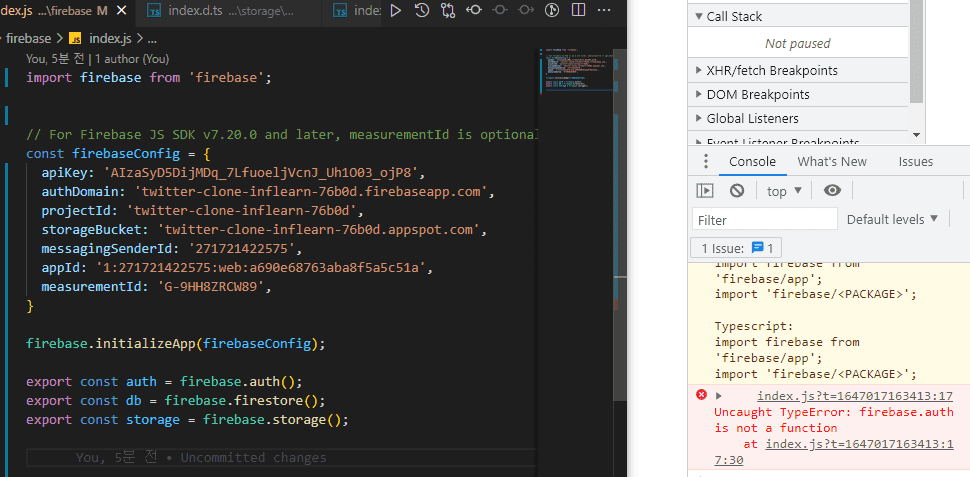Open file history timeline icon in editor toolbar
Screen dimensions: 970x477
pyautogui.click(x=422, y=10)
